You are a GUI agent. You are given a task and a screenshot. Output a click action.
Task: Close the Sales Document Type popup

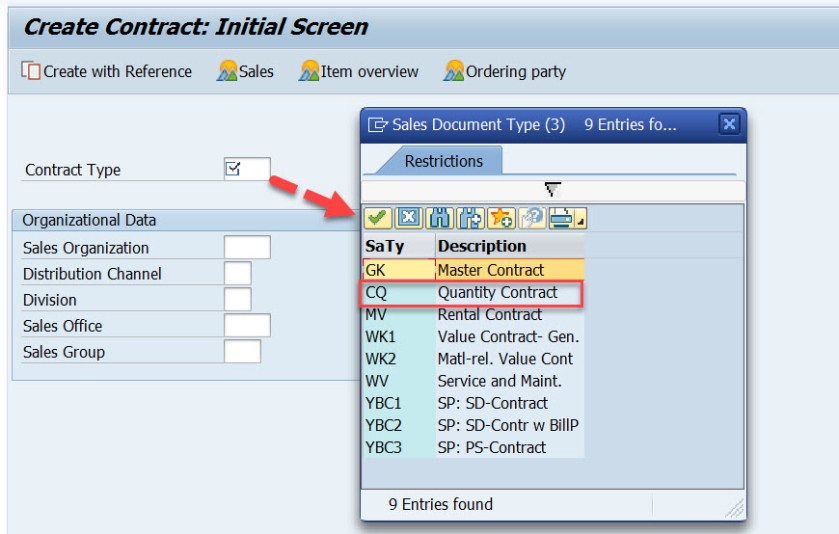(x=729, y=125)
